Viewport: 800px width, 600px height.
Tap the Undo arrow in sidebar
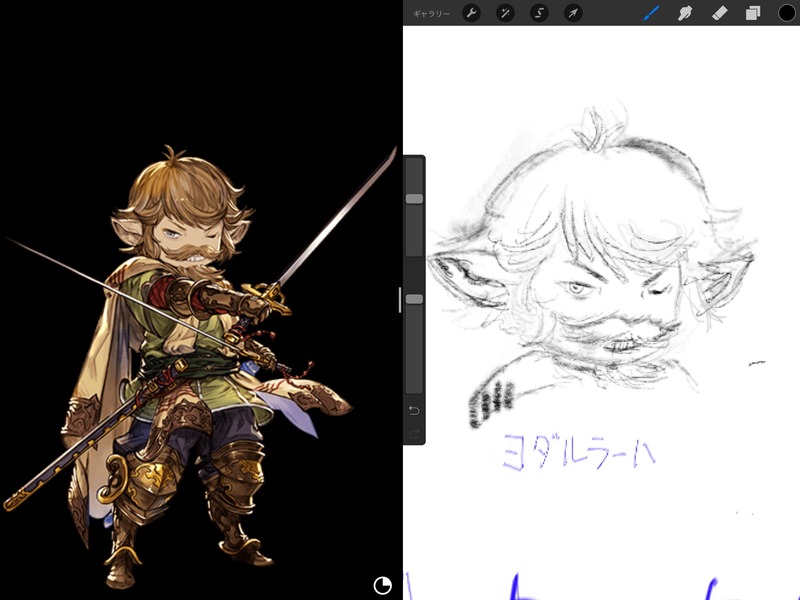pos(414,411)
